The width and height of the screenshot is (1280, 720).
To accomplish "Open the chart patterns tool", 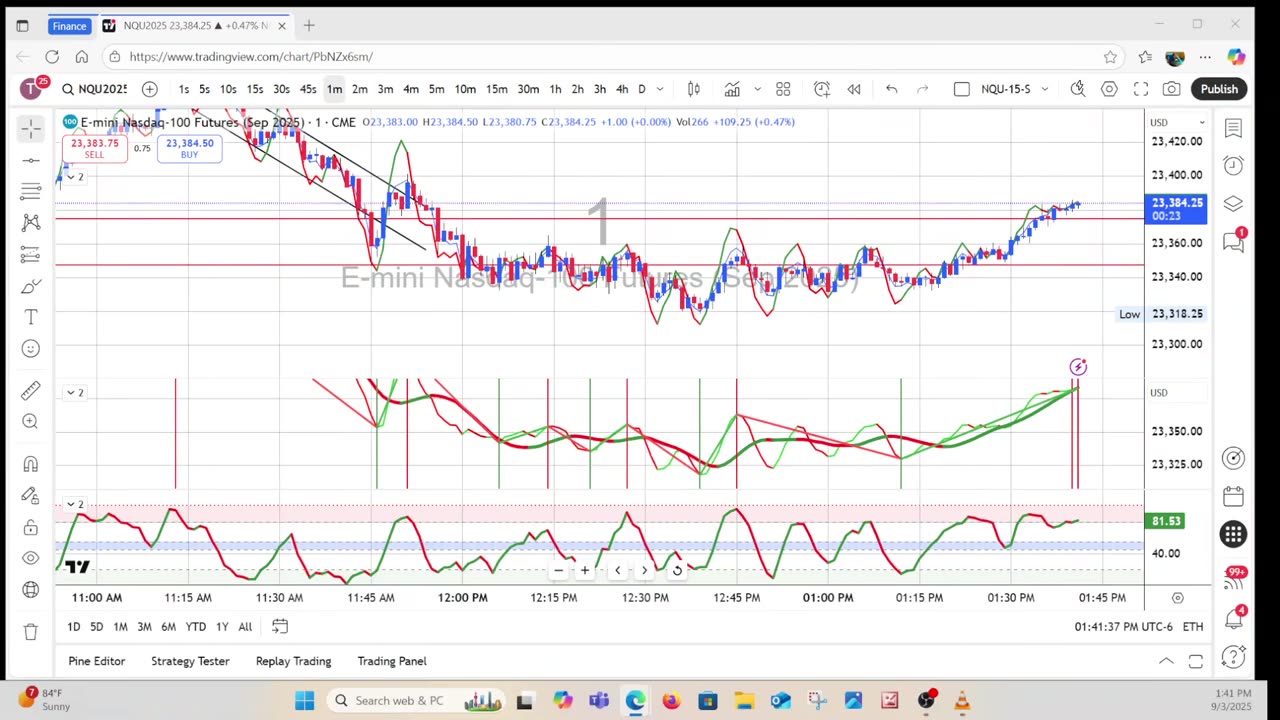I will tap(31, 222).
